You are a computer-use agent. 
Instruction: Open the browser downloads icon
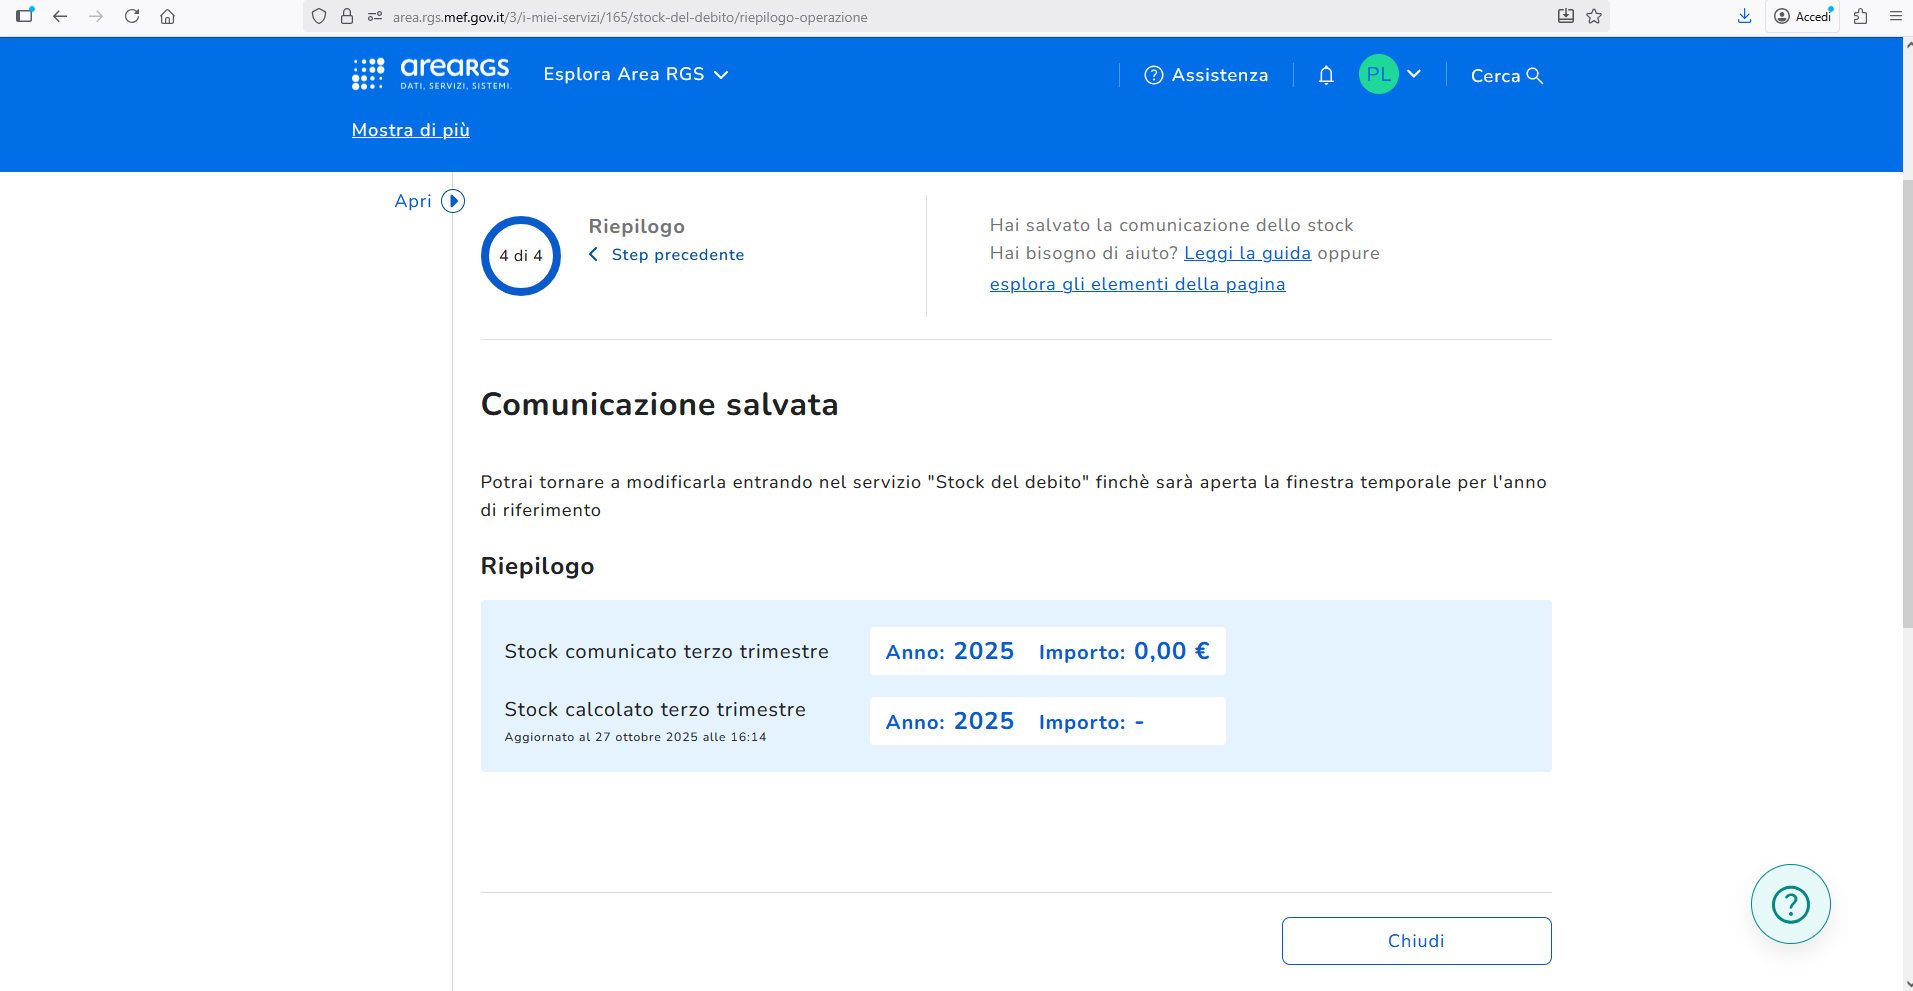tap(1744, 16)
